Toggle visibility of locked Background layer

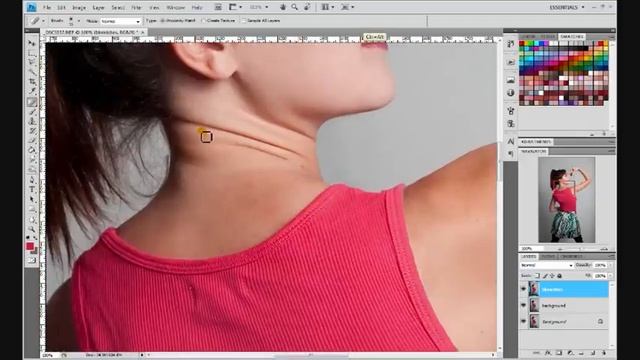524,321
